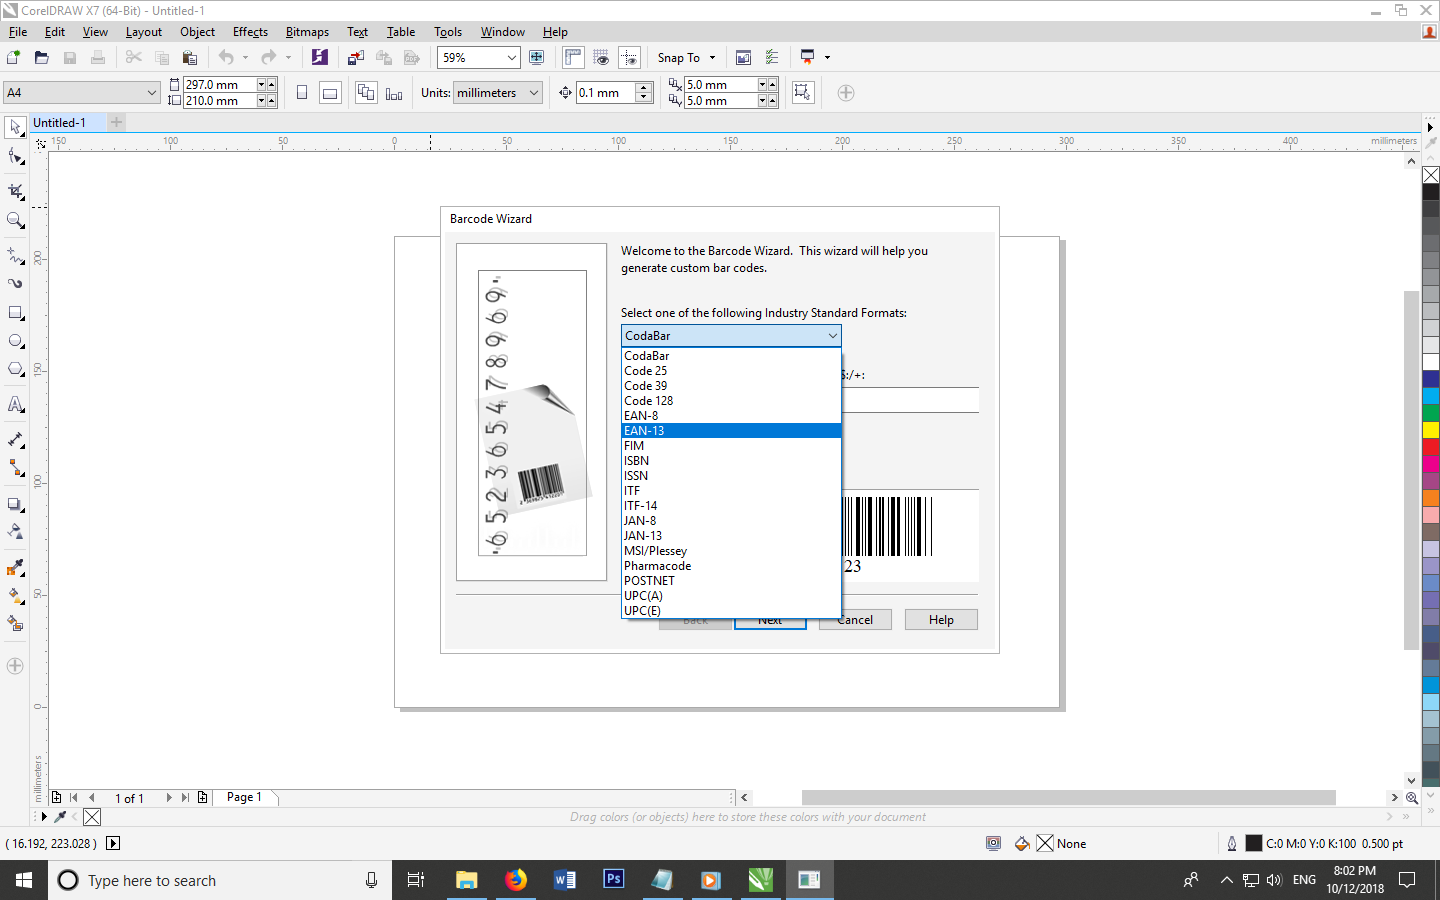
Task: Click the yellow swatch in color palette
Action: tap(1431, 429)
